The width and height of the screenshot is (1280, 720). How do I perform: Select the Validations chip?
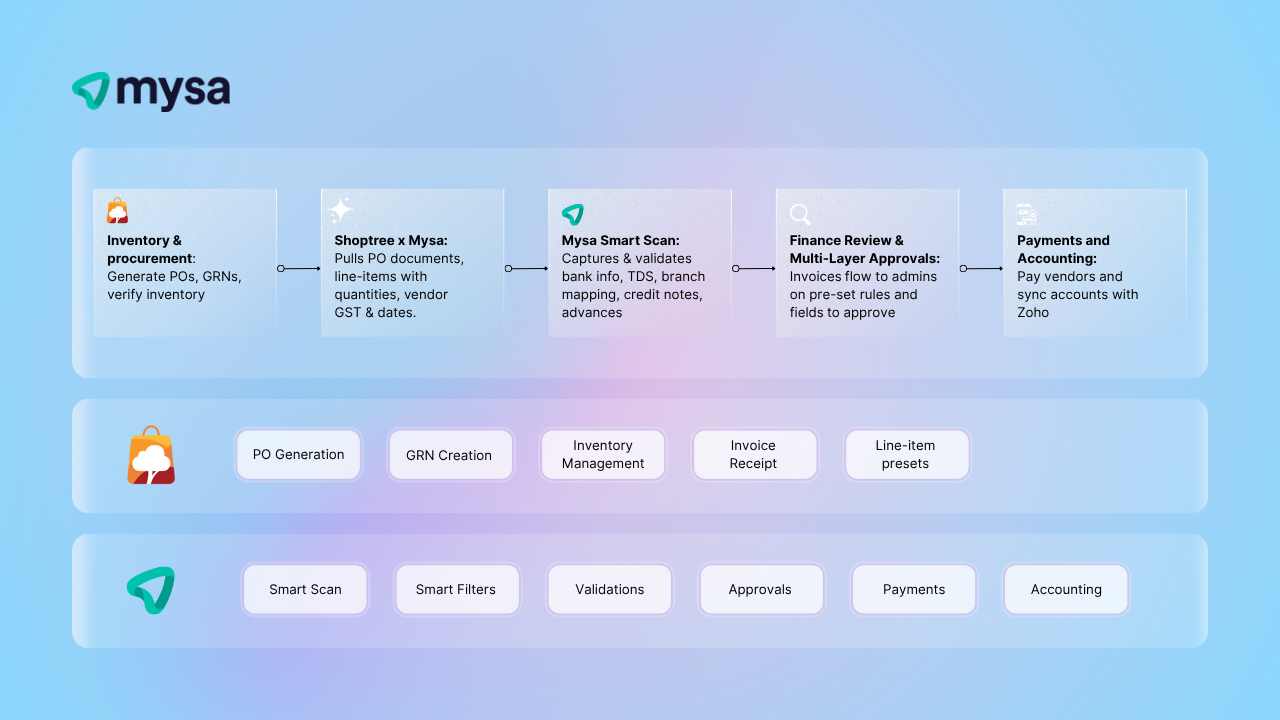tap(610, 589)
